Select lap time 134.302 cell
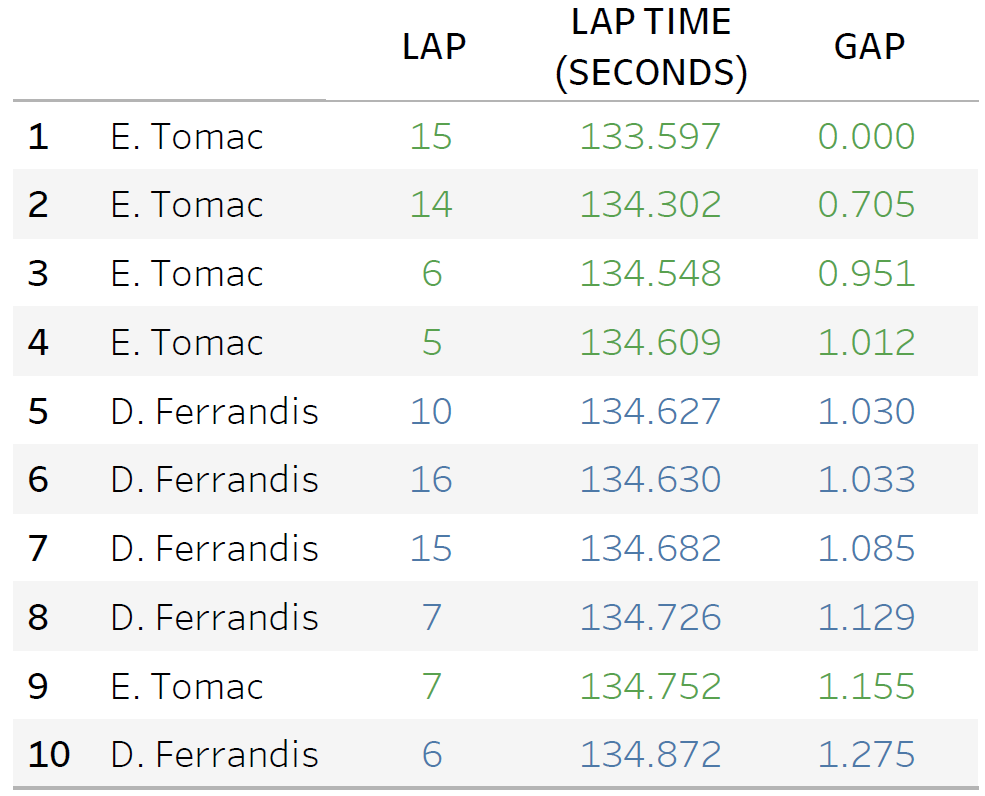985x796 pixels. coord(650,205)
